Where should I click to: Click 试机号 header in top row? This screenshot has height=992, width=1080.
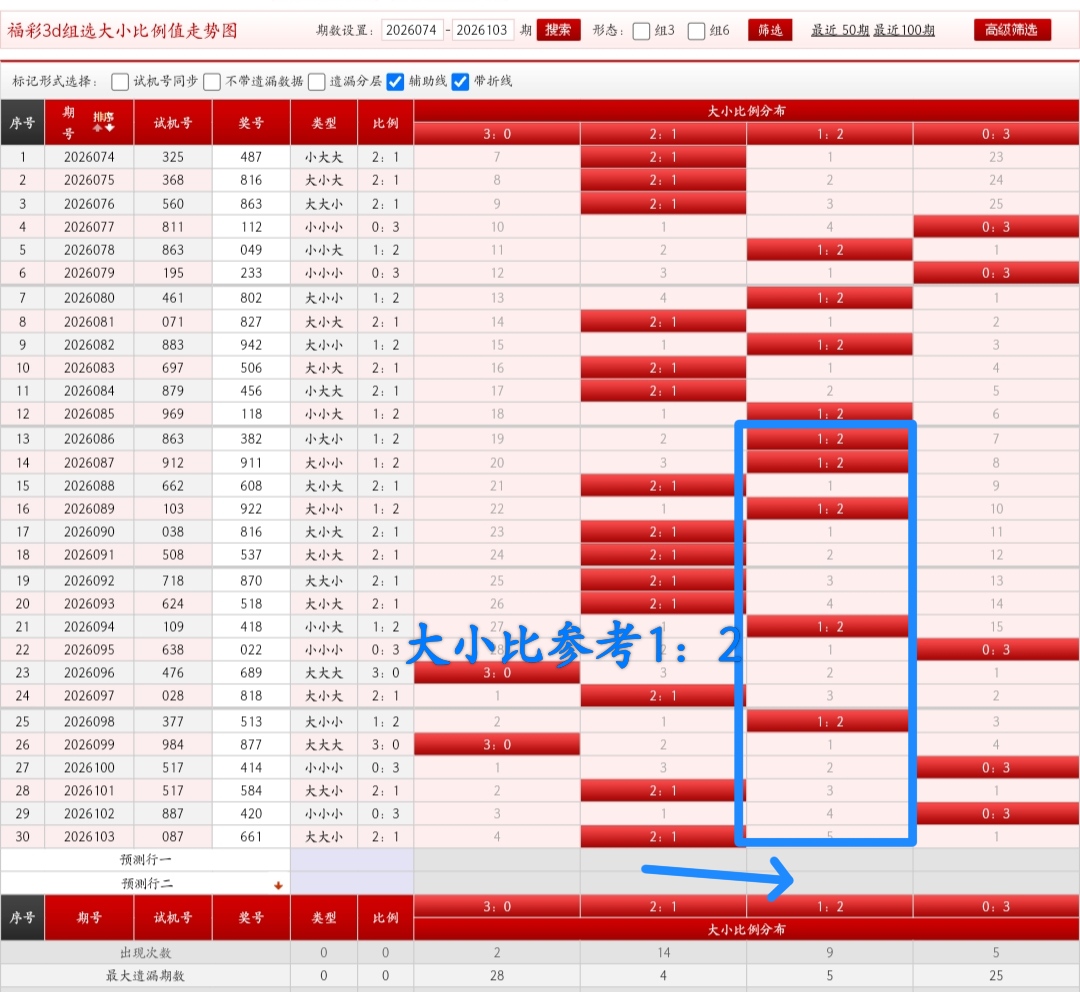tap(173, 123)
